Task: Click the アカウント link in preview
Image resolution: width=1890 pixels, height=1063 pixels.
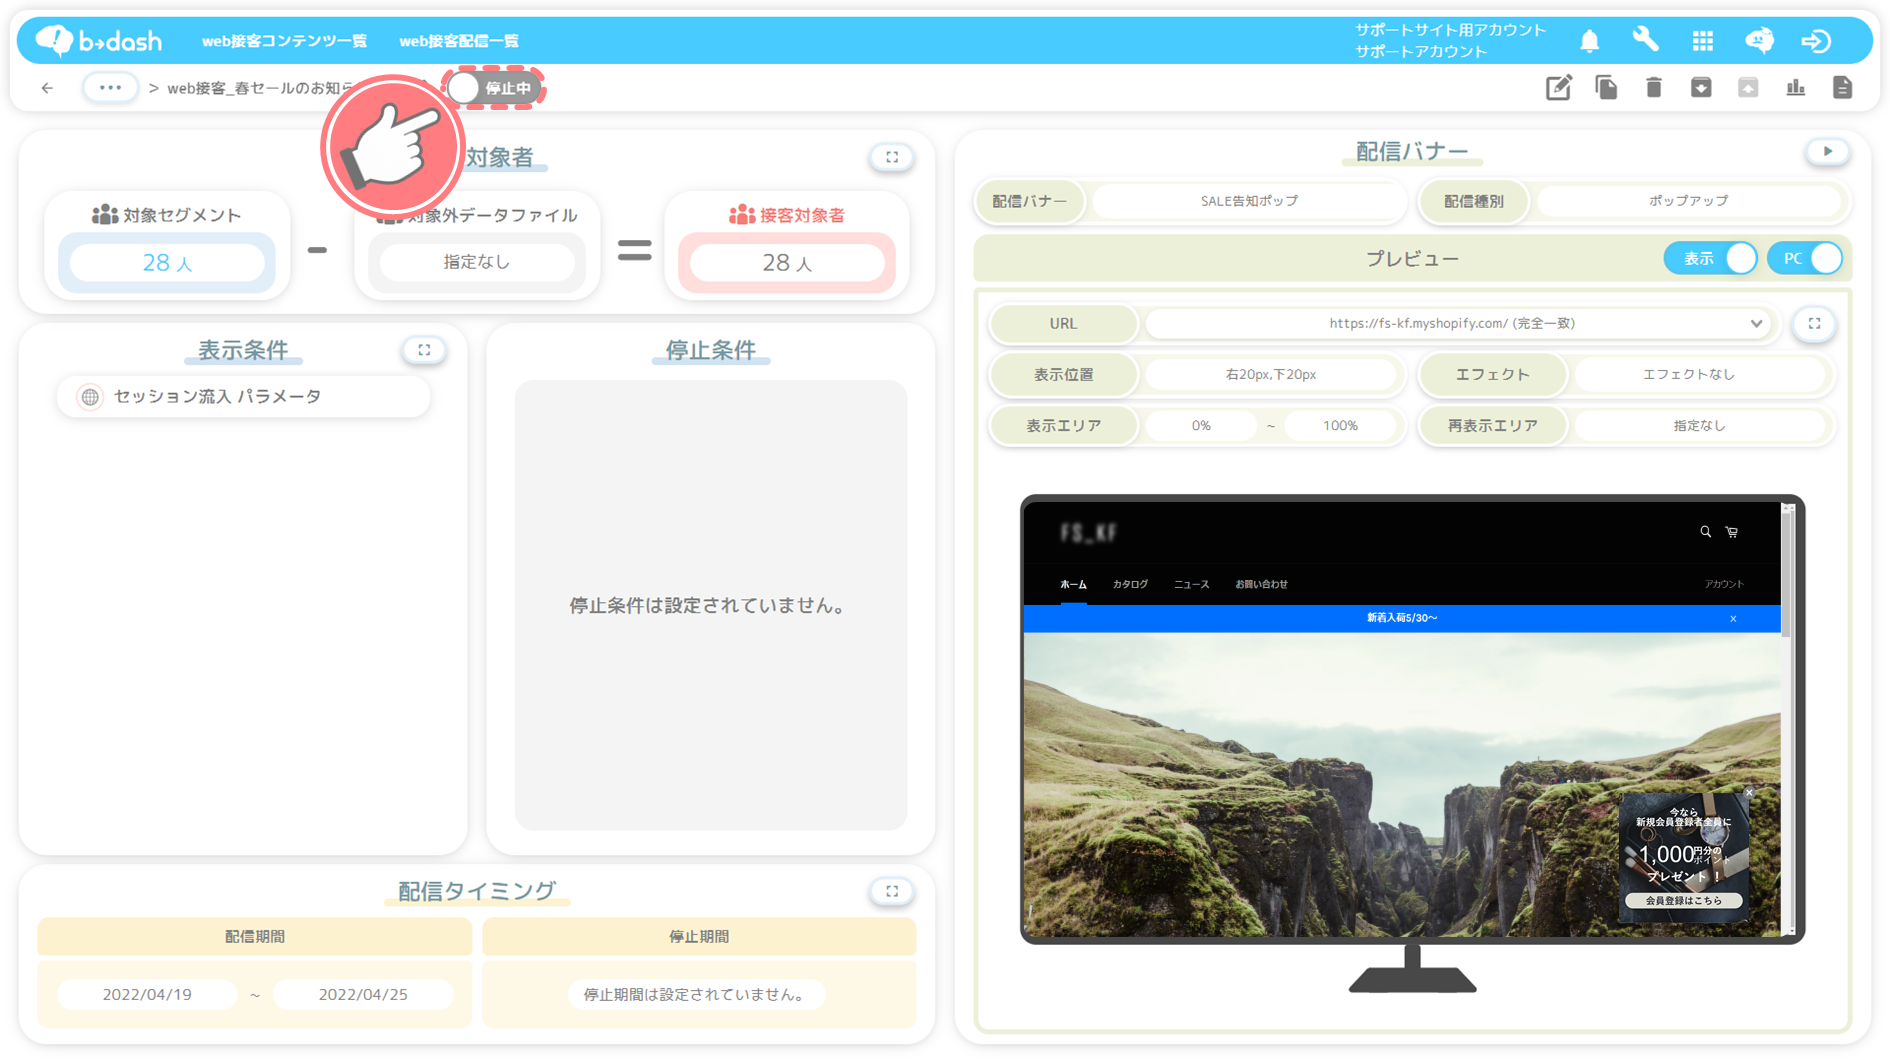Action: pos(1724,585)
